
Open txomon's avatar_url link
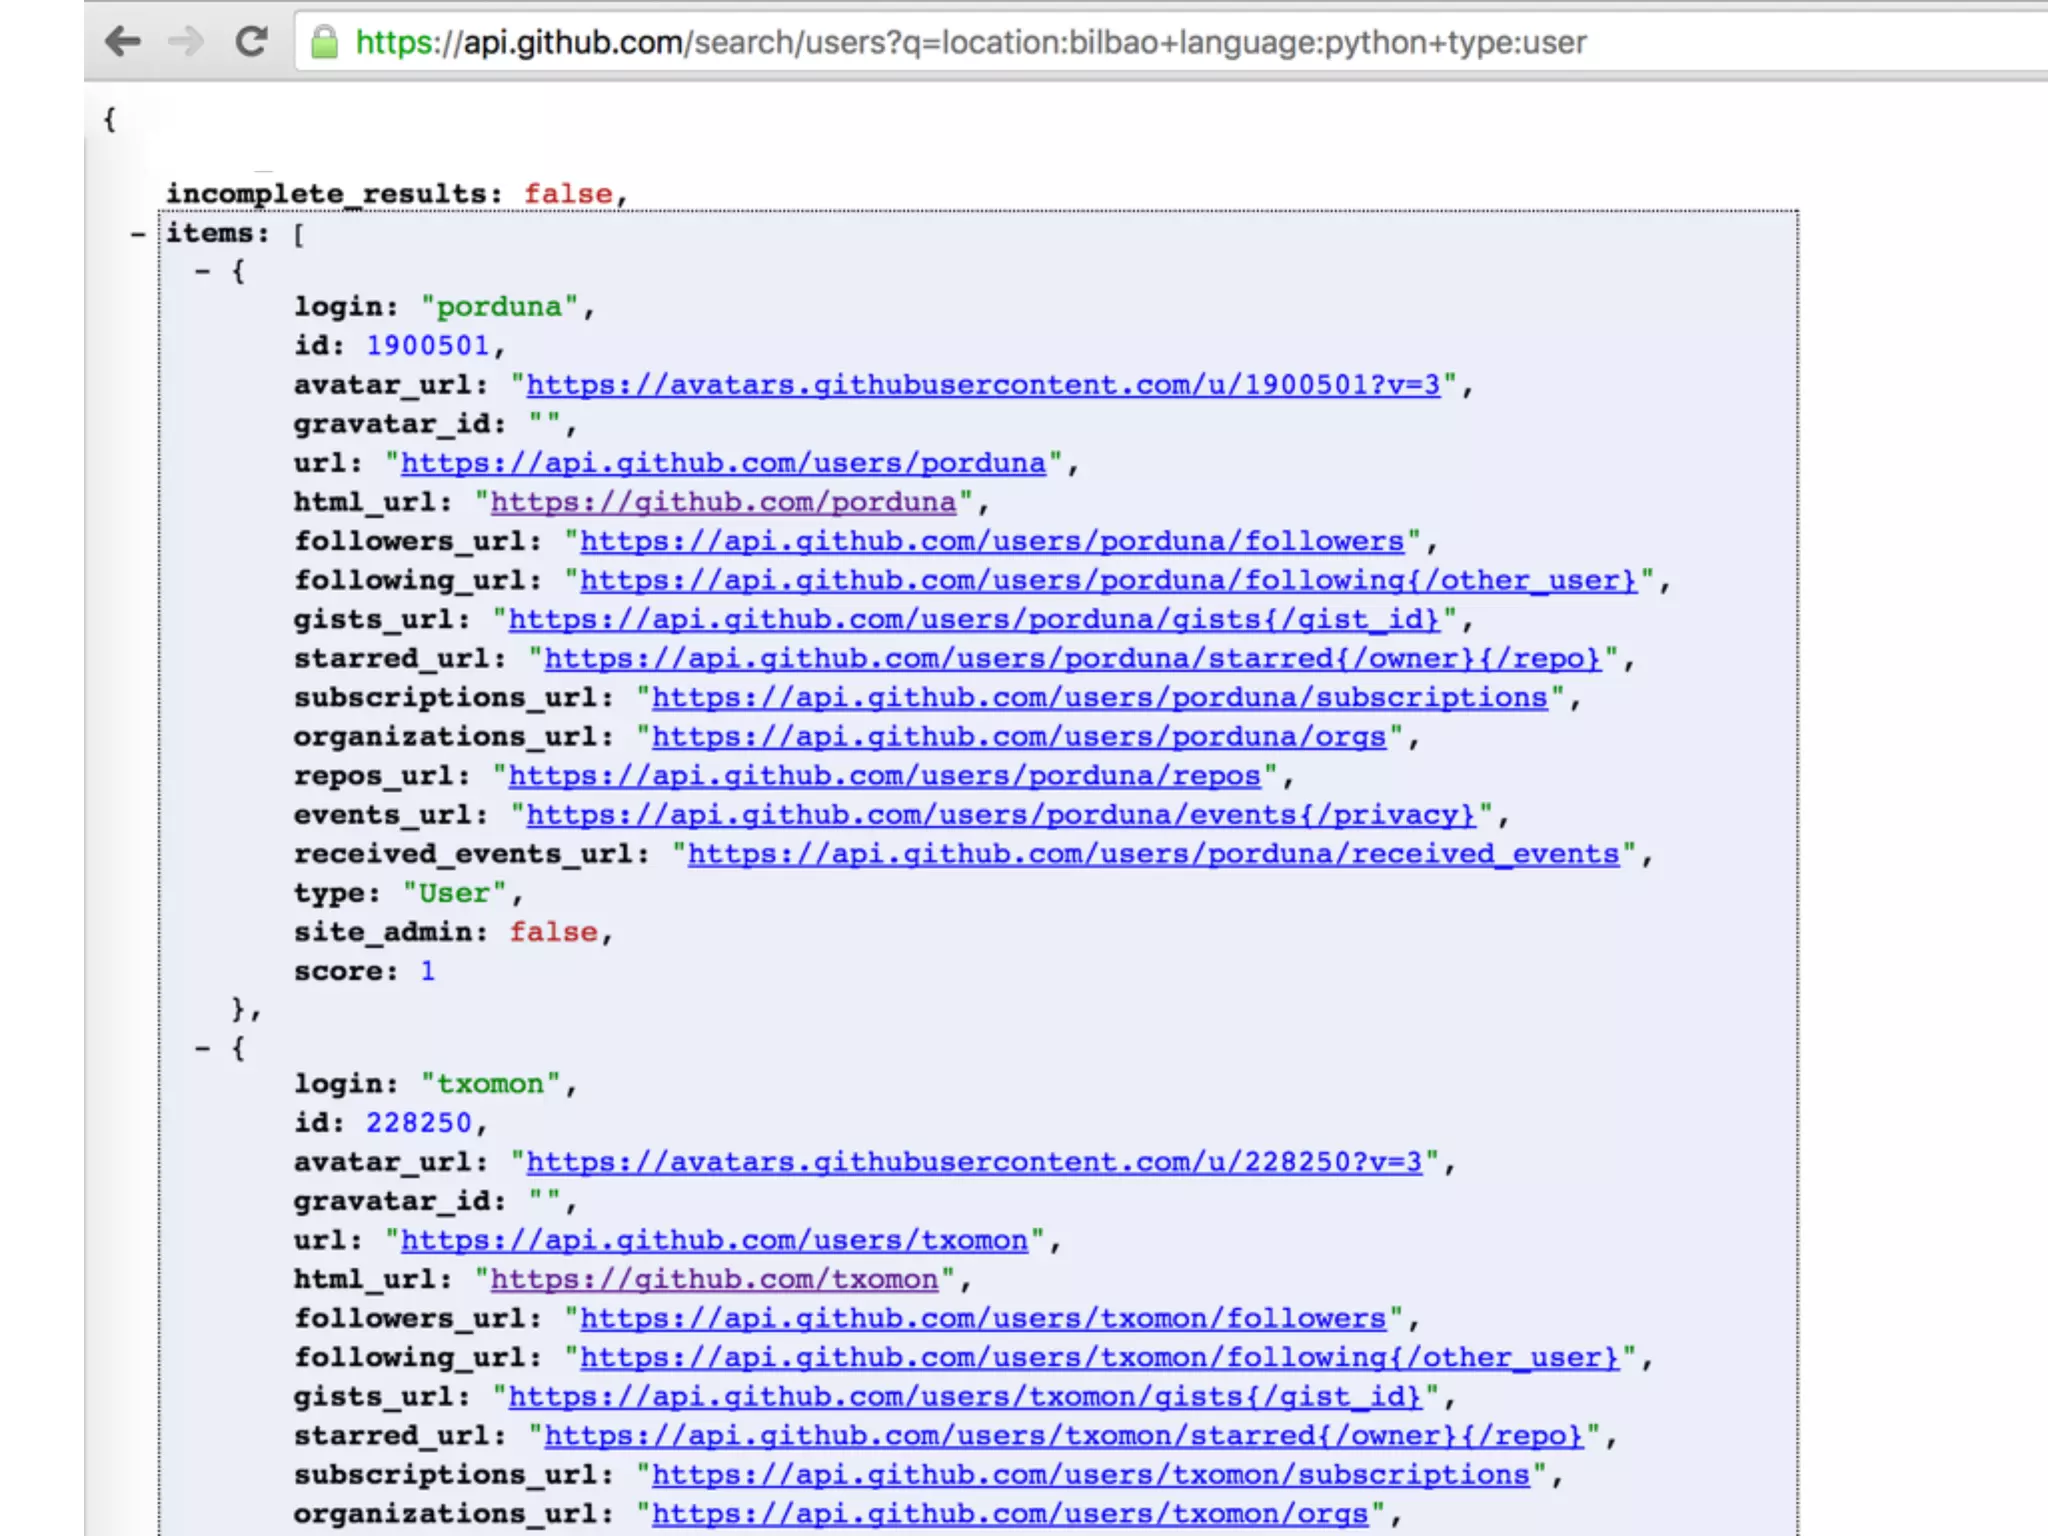[974, 1162]
